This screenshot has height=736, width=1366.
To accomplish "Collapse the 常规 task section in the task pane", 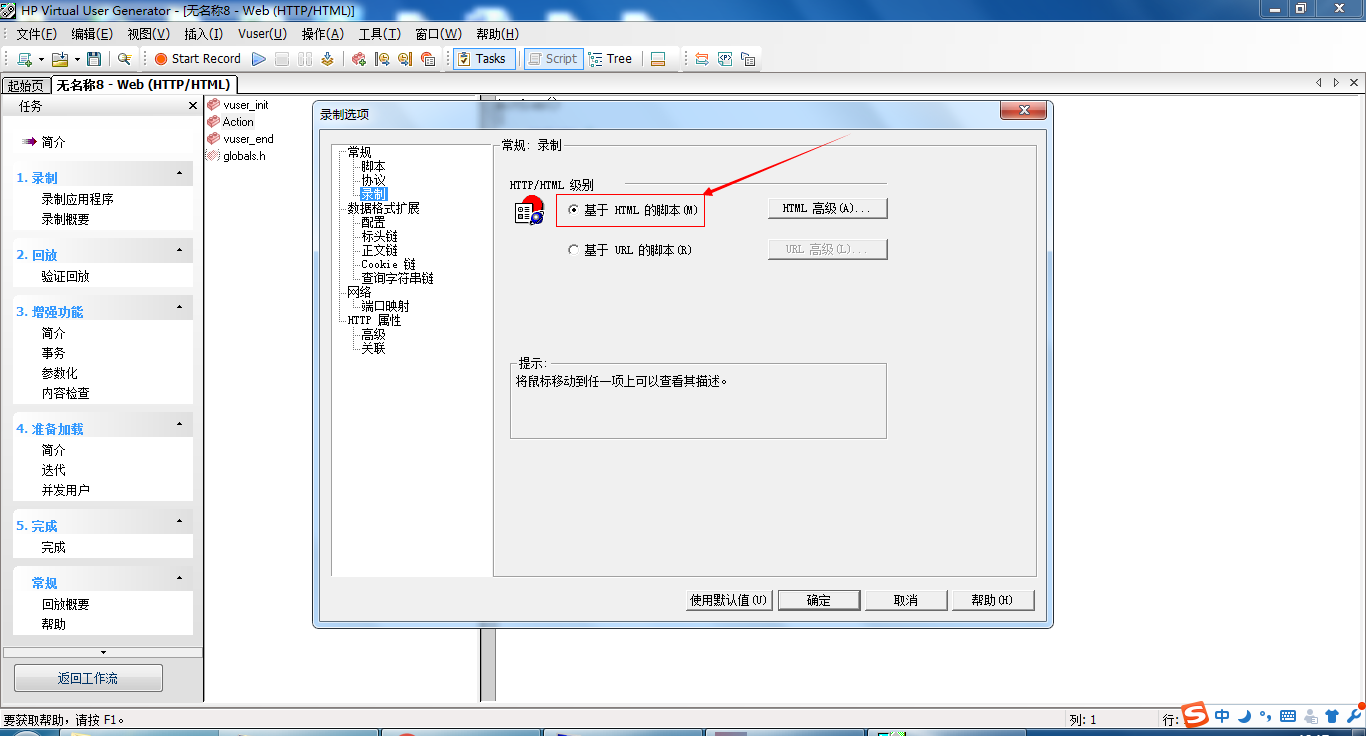I will tap(179, 579).
